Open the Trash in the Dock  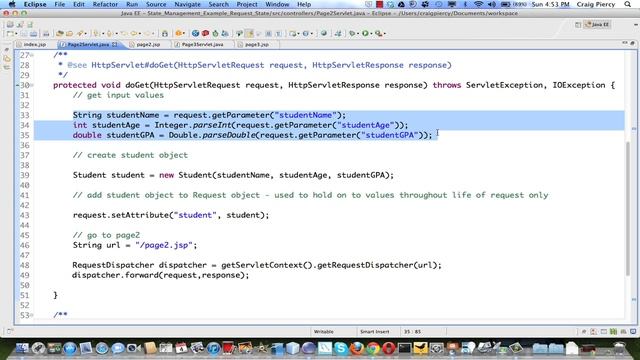pos(619,348)
